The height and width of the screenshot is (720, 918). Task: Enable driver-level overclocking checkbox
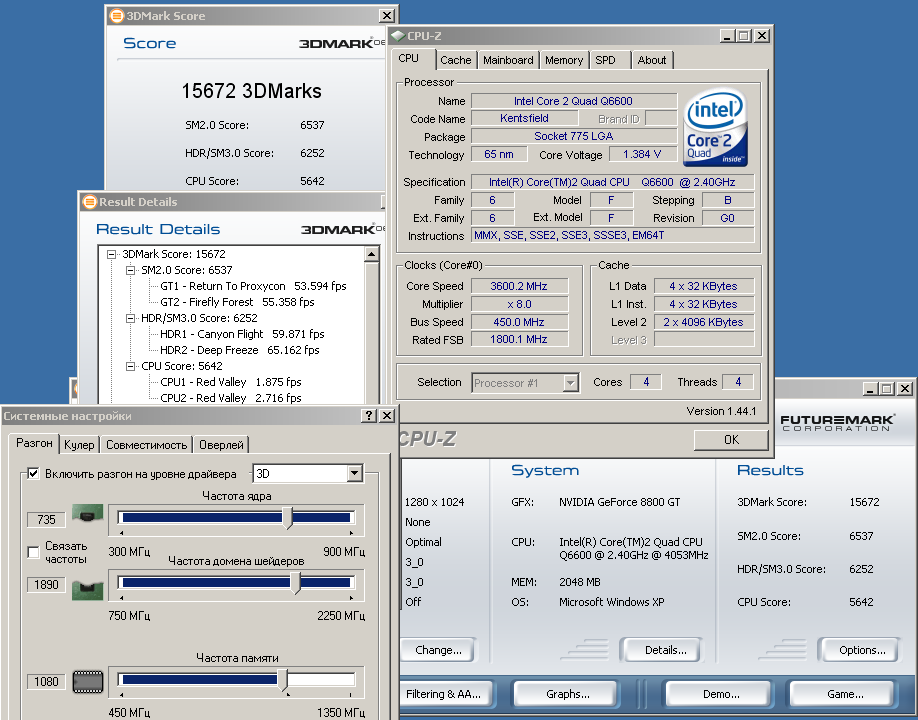pyautogui.click(x=33, y=474)
